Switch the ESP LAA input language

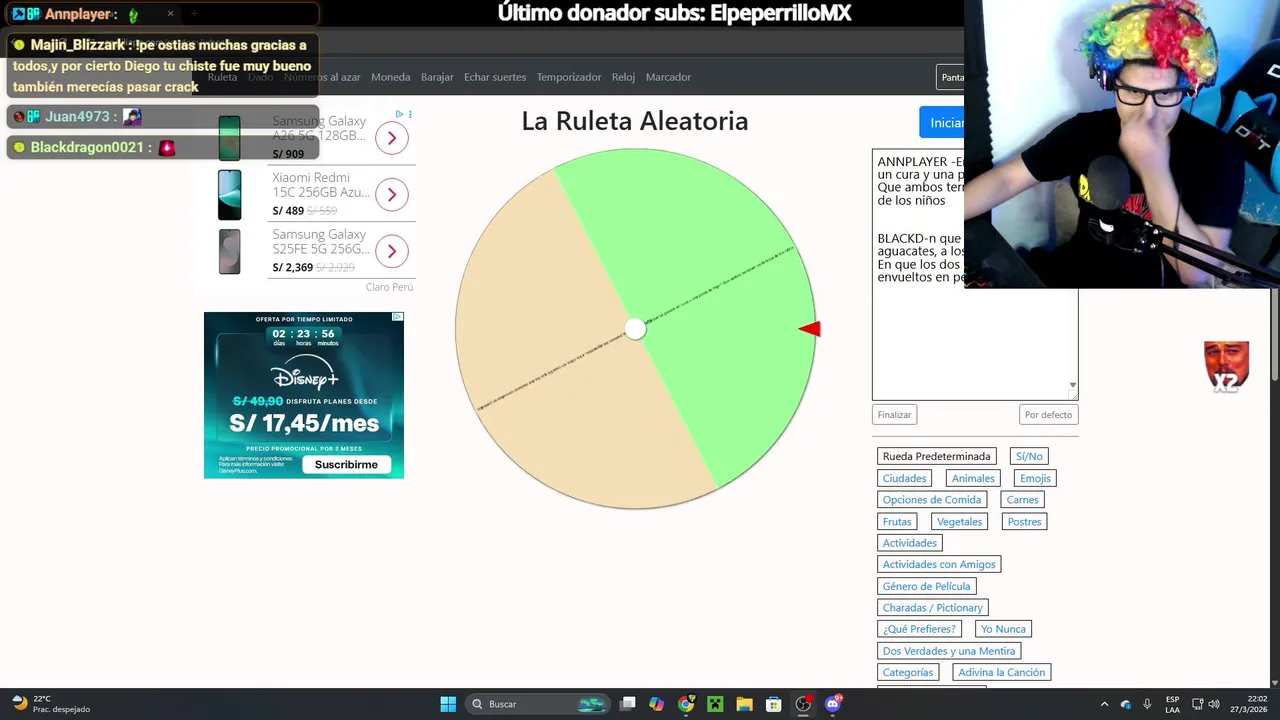(1172, 704)
